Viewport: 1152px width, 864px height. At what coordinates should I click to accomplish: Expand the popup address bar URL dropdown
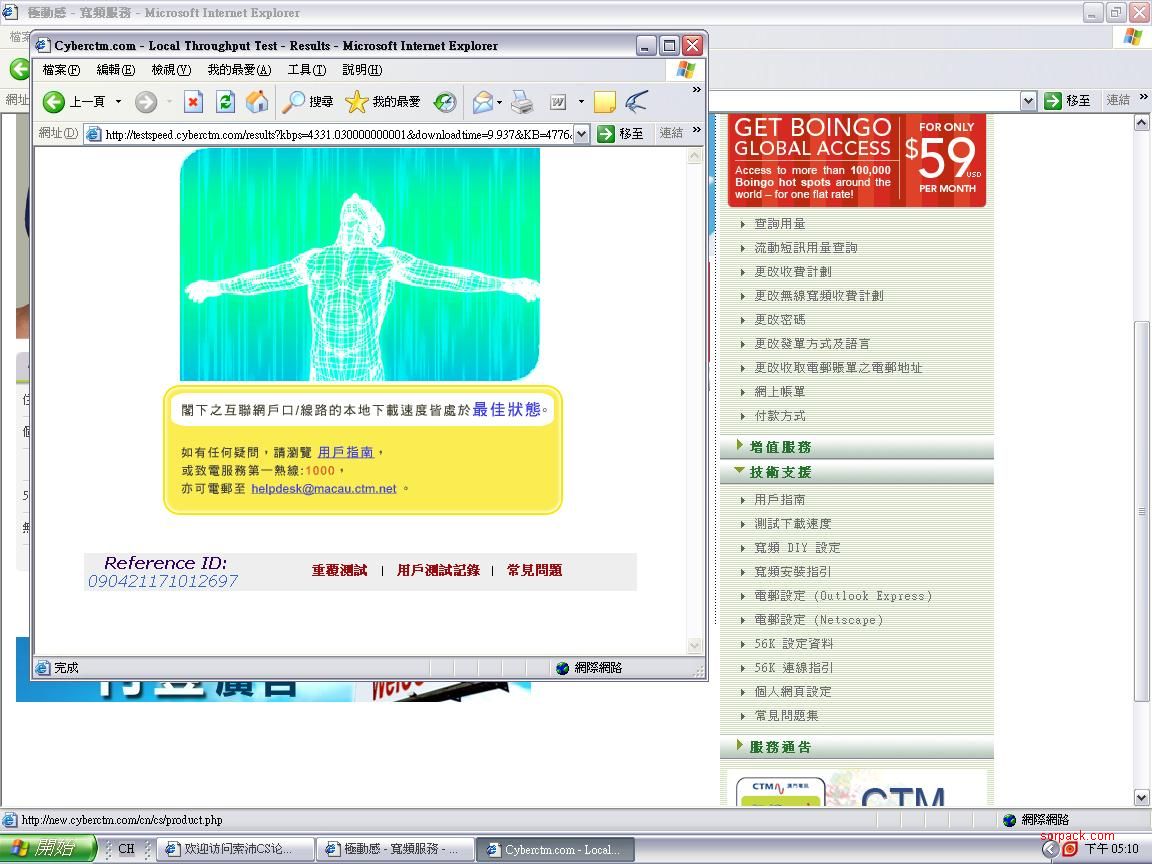point(582,134)
